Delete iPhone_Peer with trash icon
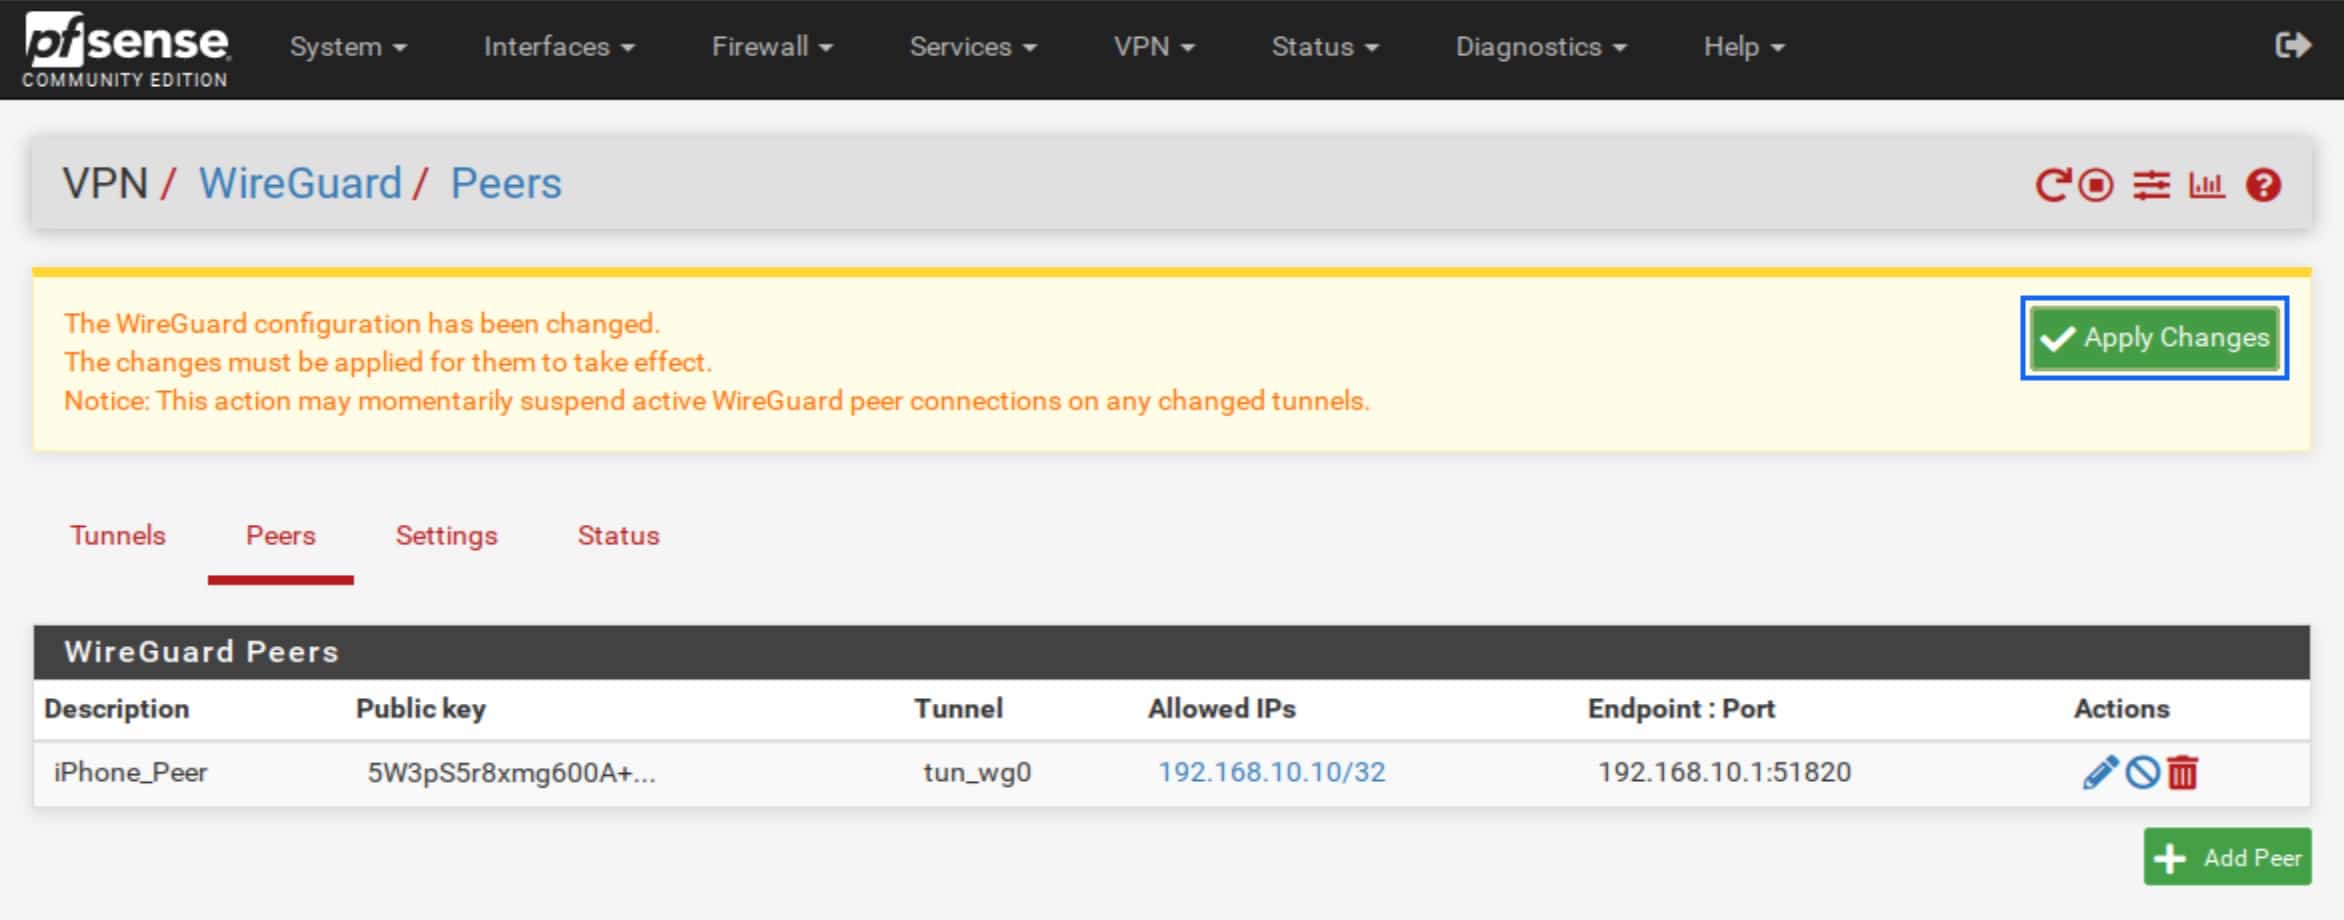This screenshot has height=920, width=2344. (2182, 772)
